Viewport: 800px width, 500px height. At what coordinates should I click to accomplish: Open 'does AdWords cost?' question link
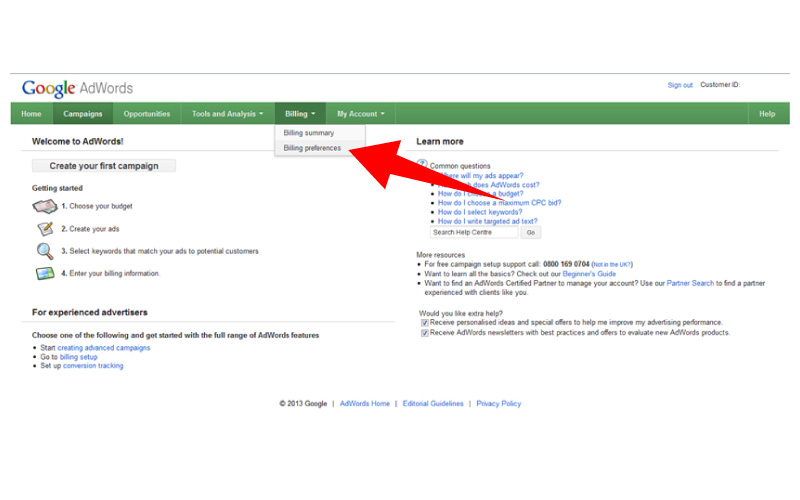(488, 185)
